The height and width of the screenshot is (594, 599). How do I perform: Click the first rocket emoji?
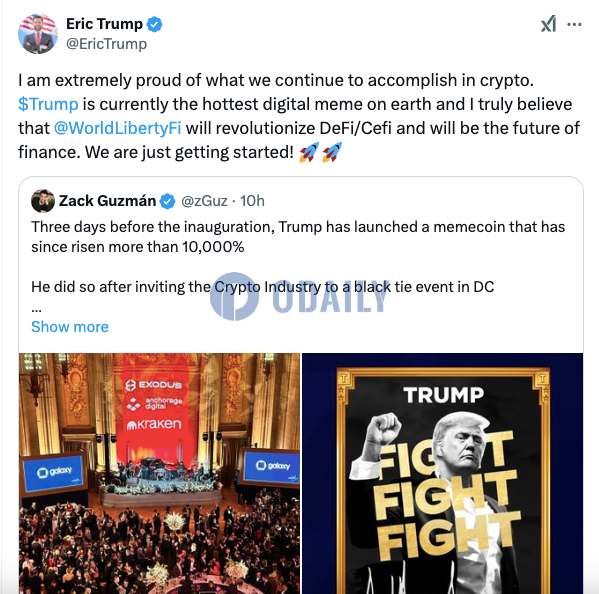point(309,152)
